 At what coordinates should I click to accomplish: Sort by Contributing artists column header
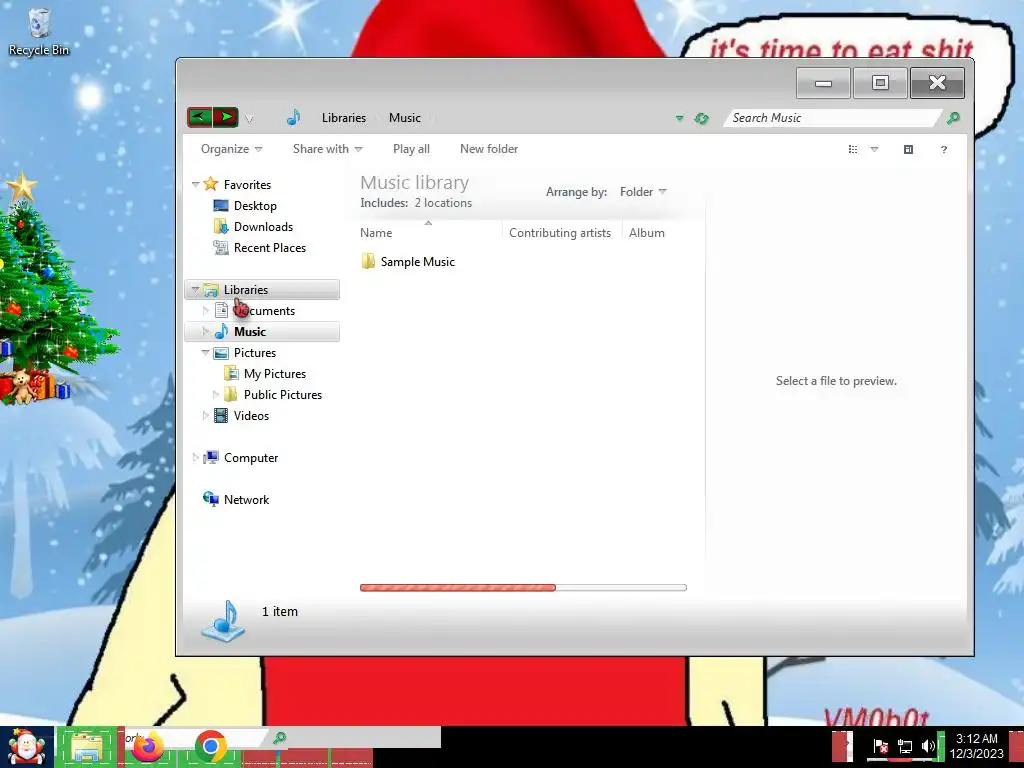coord(562,233)
